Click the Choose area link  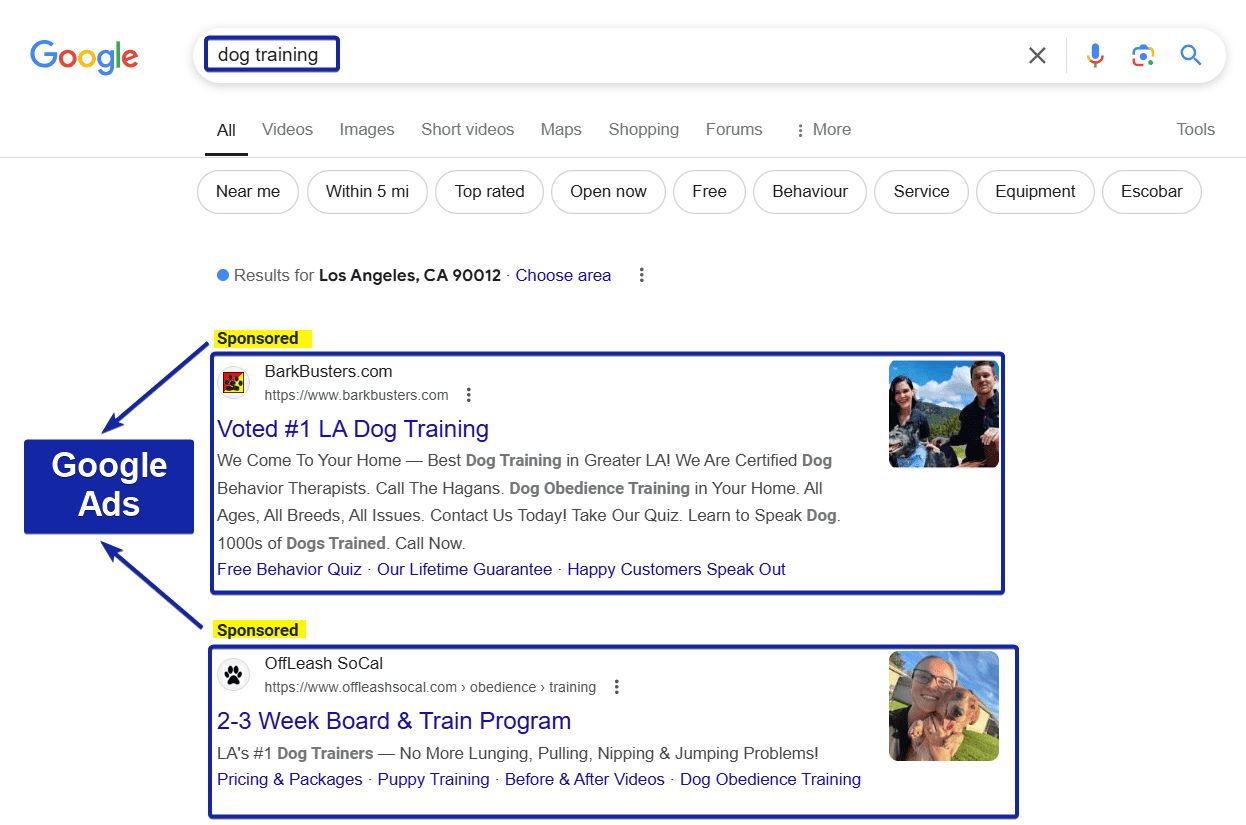pos(563,275)
